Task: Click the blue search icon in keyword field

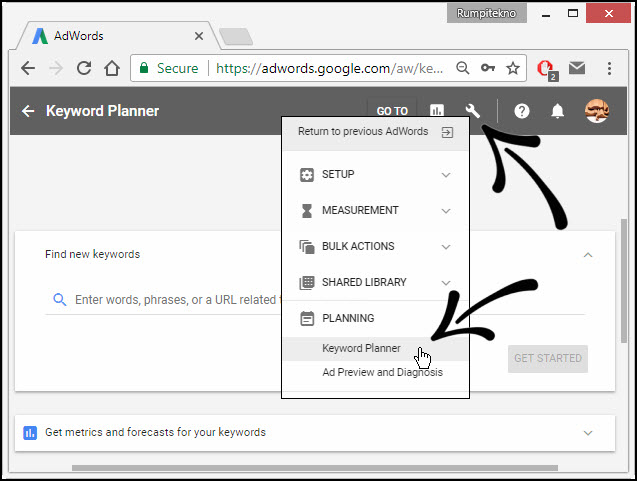Action: (x=60, y=300)
